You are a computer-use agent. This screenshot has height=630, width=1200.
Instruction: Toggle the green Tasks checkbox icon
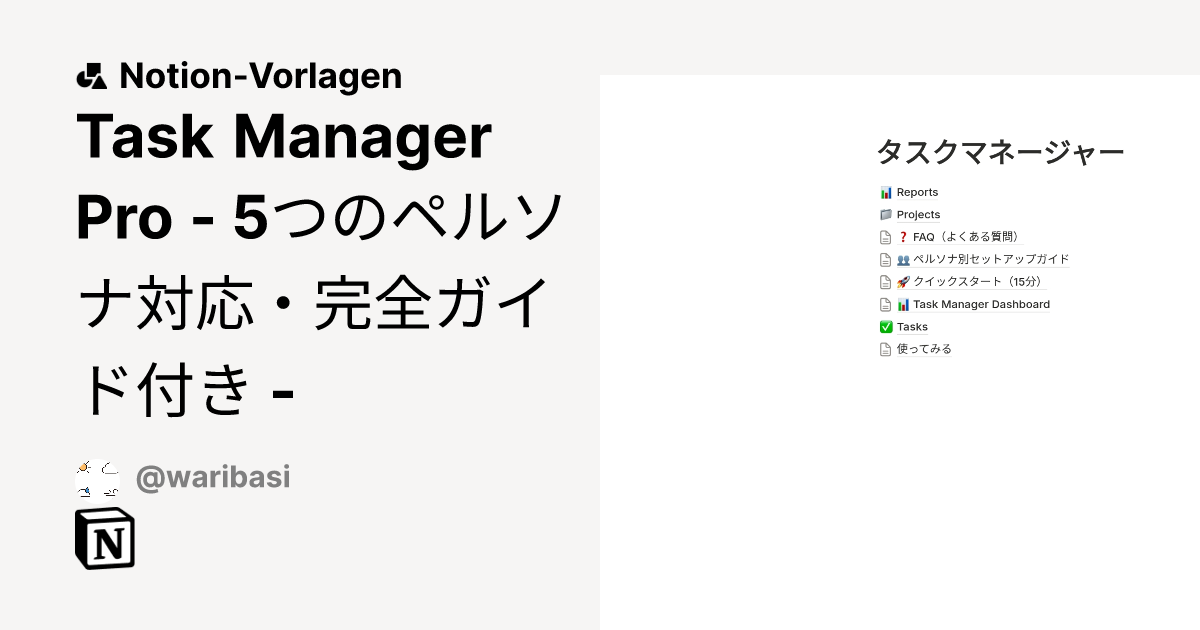(886, 326)
